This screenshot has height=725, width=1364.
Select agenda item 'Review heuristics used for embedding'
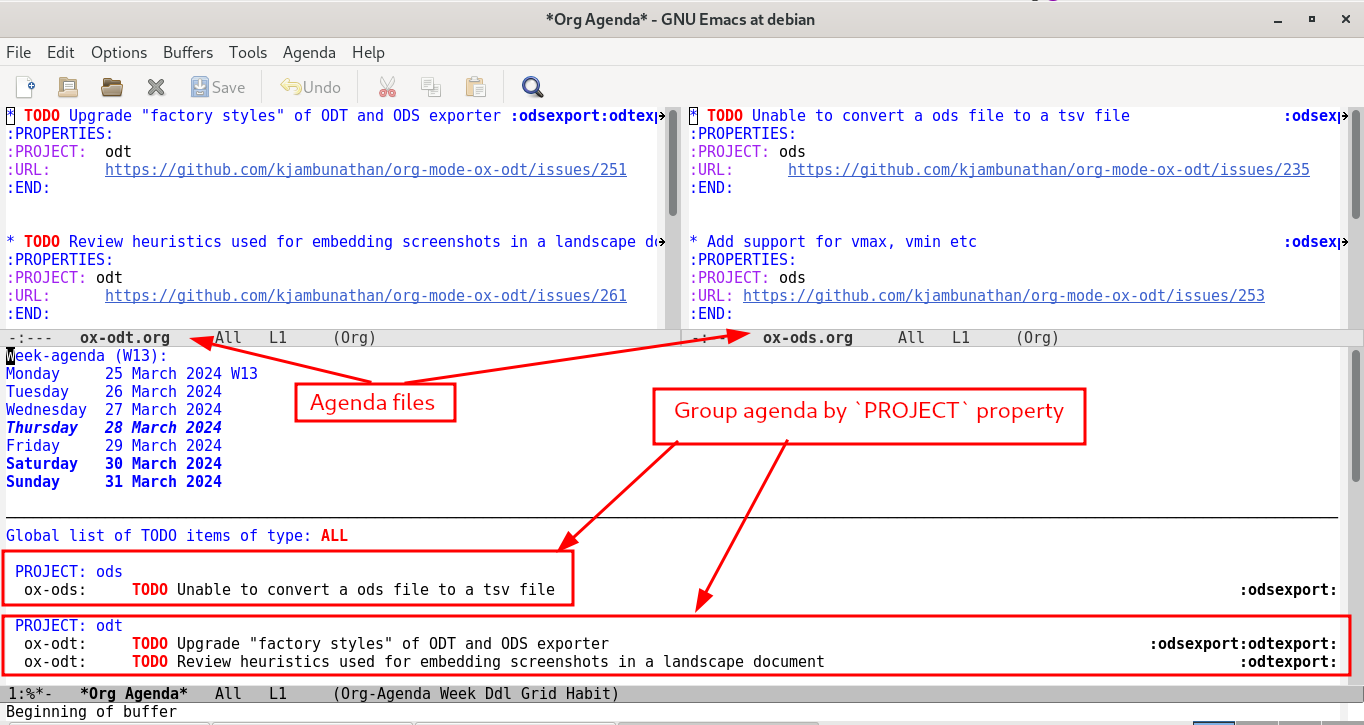tap(501, 662)
